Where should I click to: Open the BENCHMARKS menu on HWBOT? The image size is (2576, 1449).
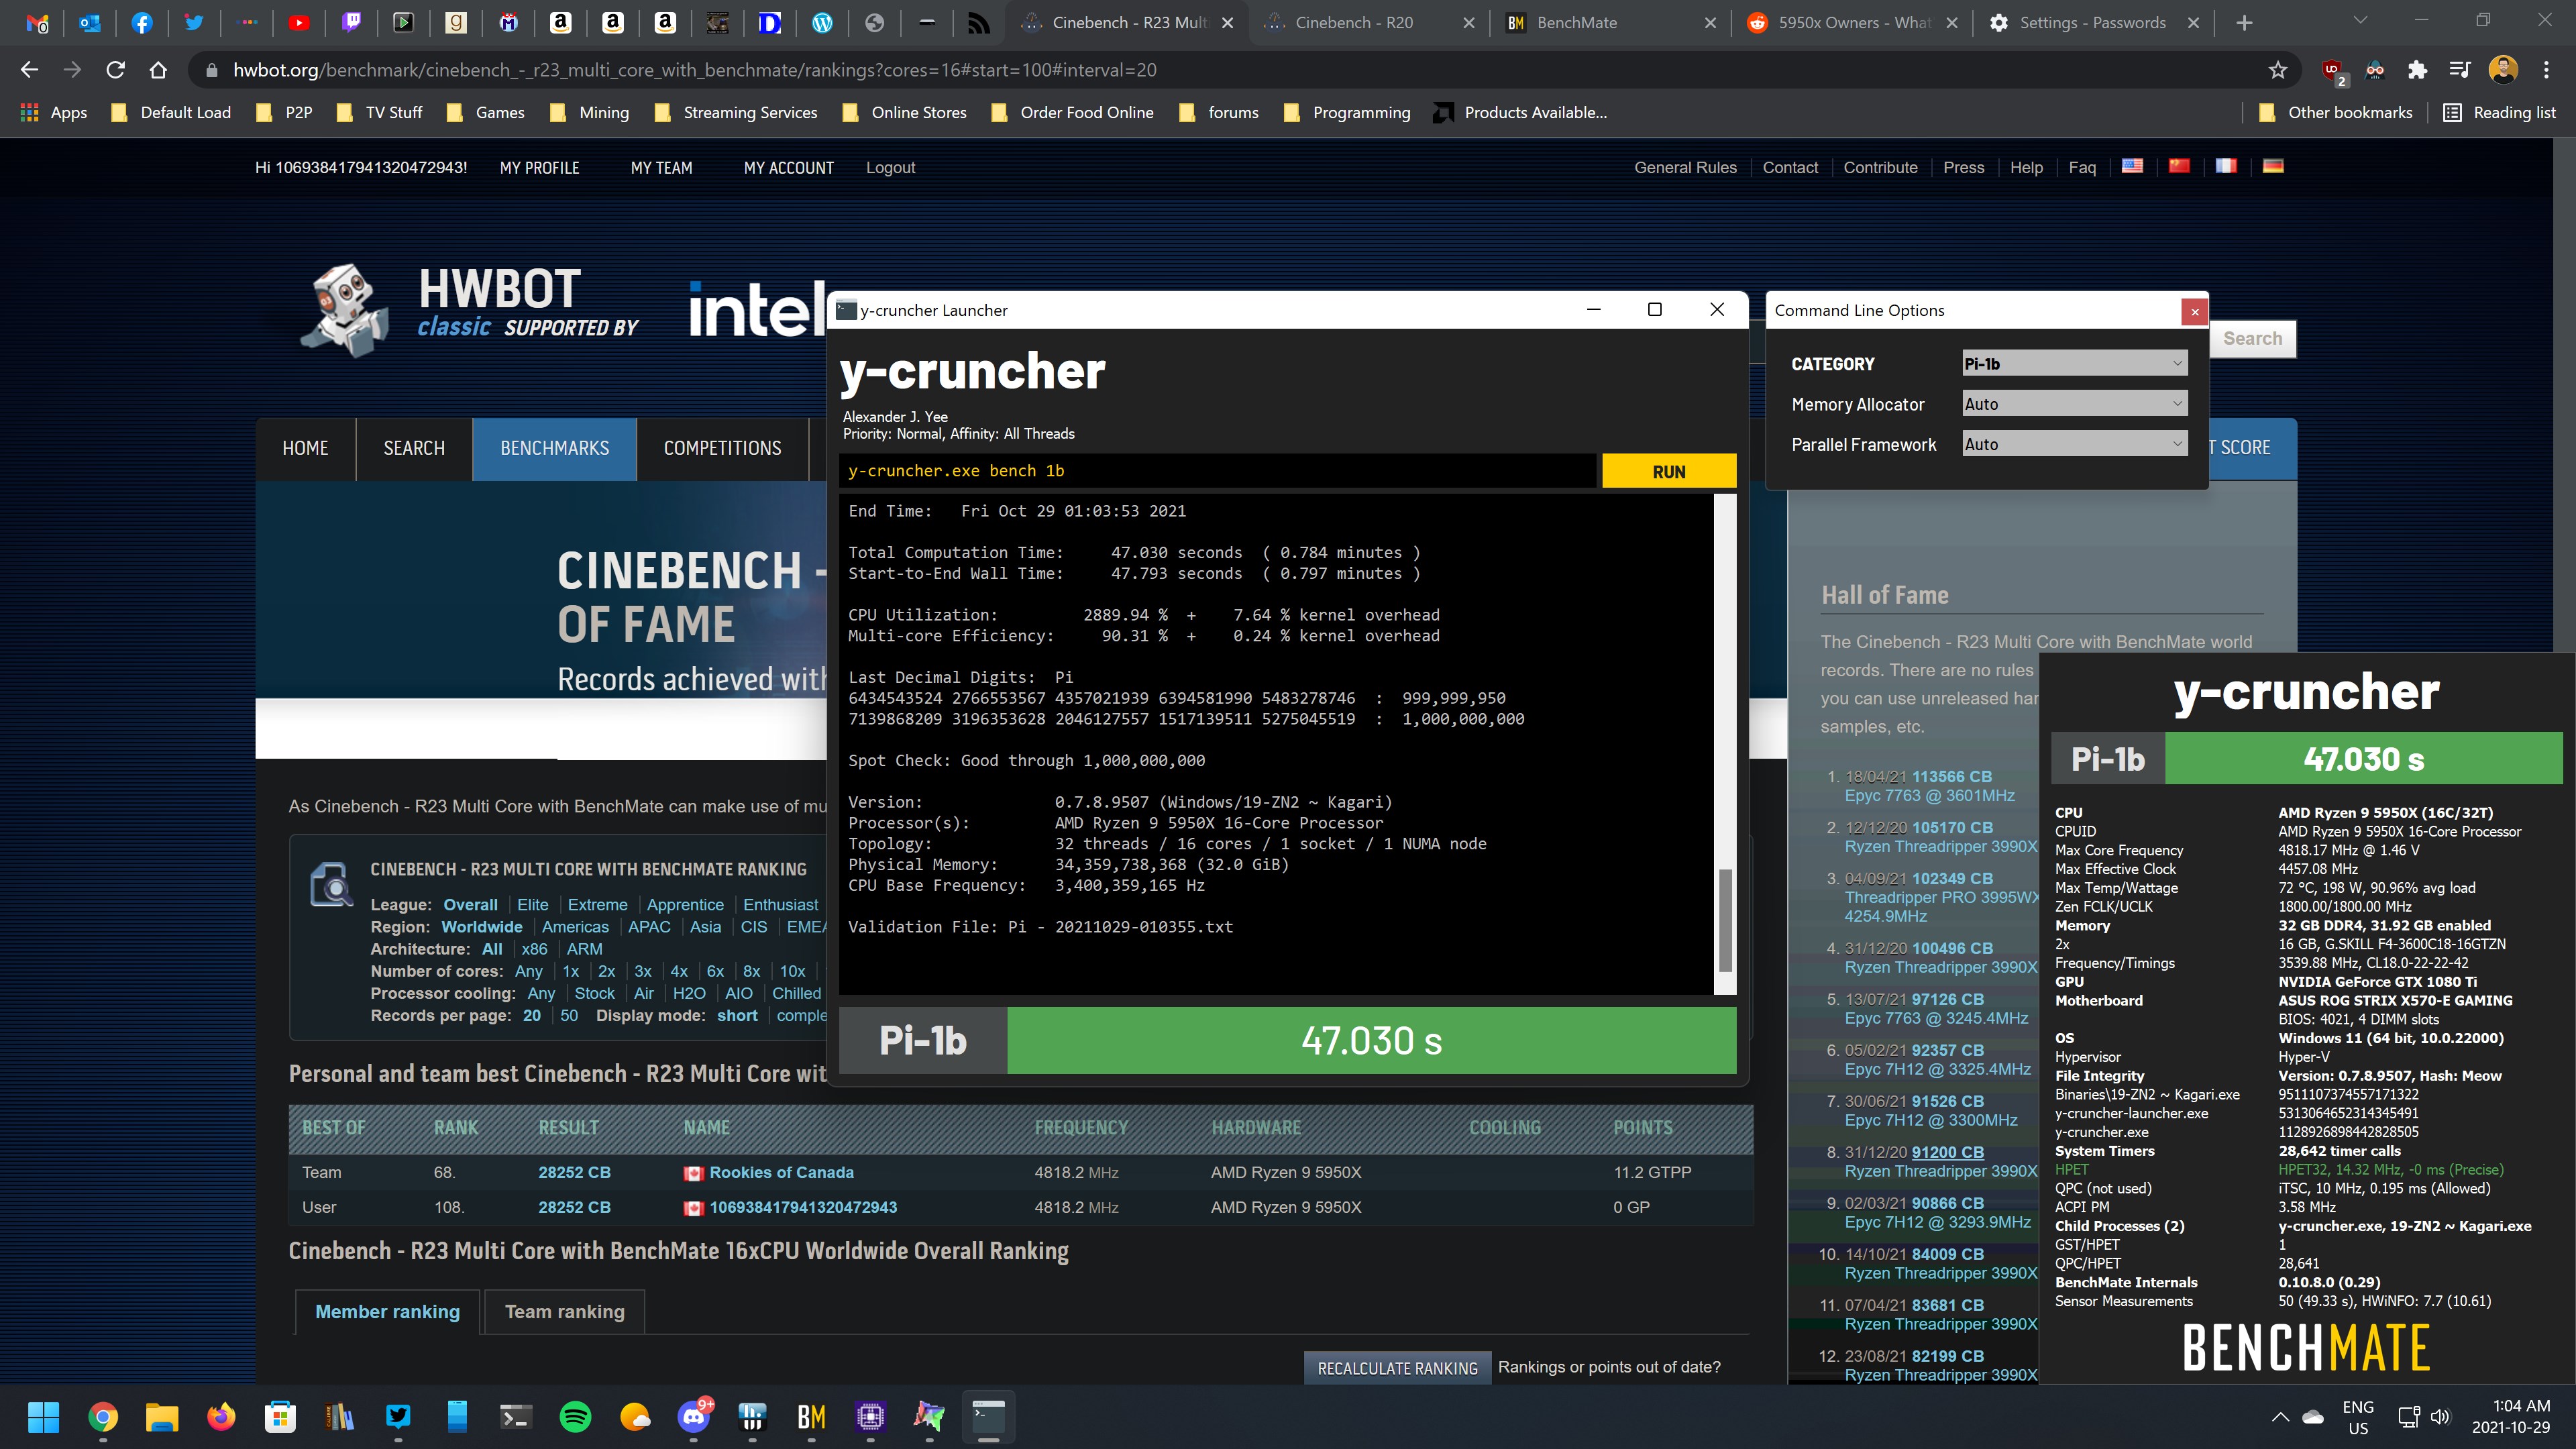pos(554,448)
